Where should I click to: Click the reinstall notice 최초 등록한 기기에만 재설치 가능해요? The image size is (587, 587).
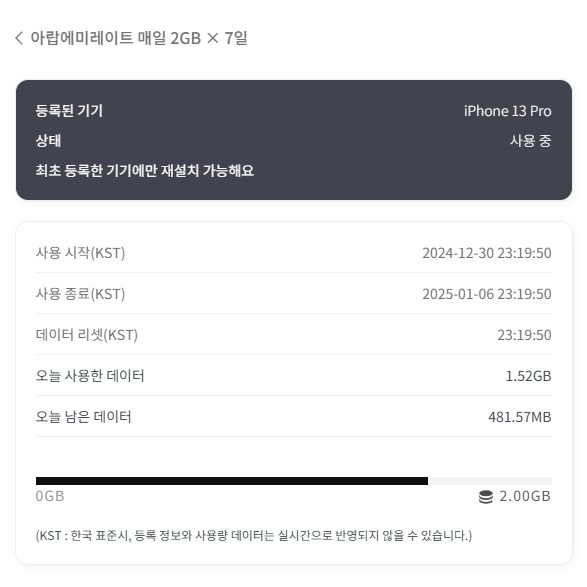pyautogui.click(x=145, y=171)
